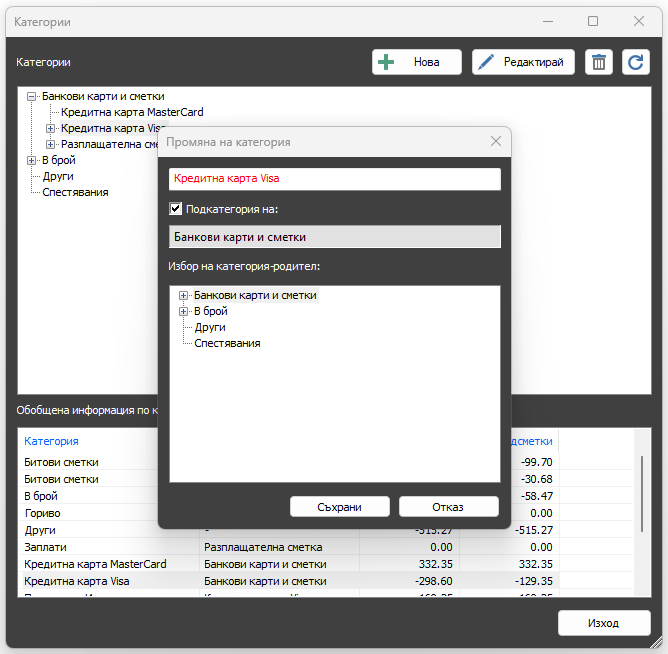Select Други in main category tree
The height and width of the screenshot is (654, 668).
(x=58, y=176)
